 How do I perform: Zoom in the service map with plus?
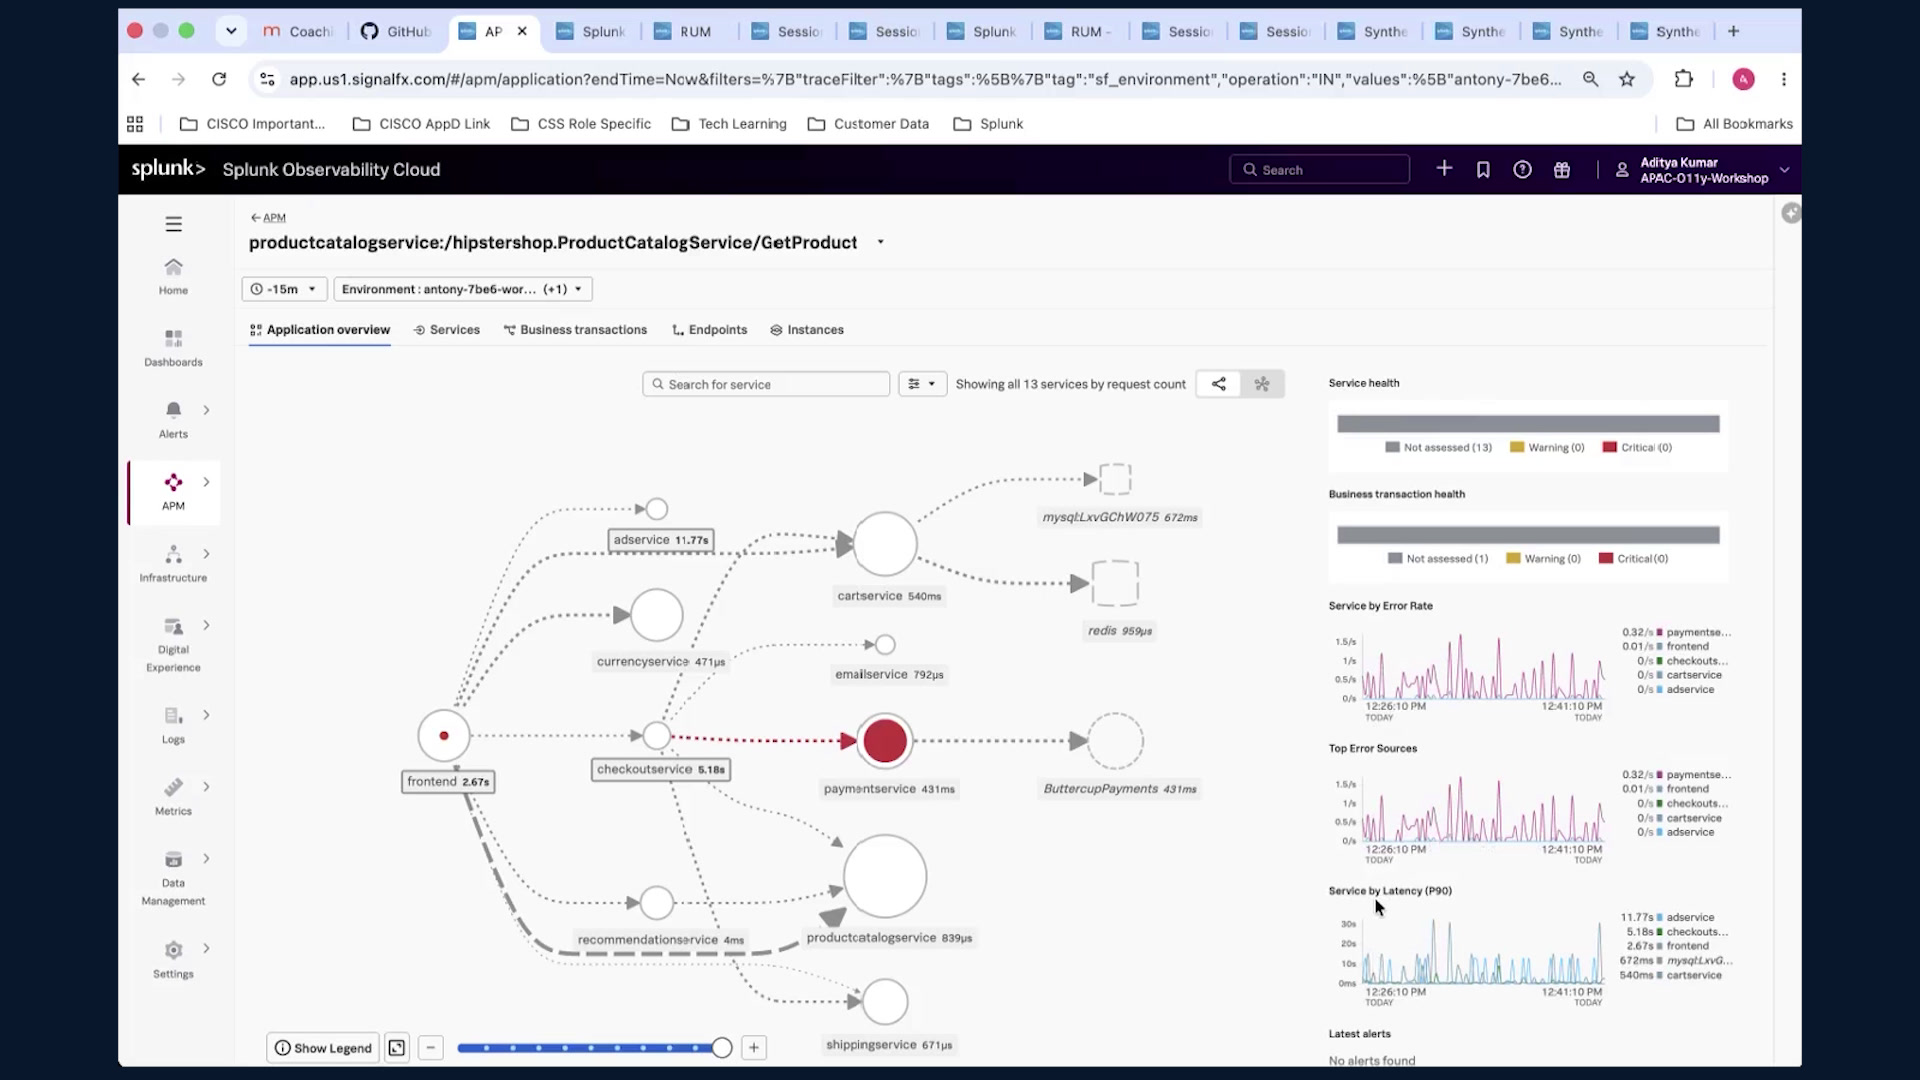[x=754, y=1048]
